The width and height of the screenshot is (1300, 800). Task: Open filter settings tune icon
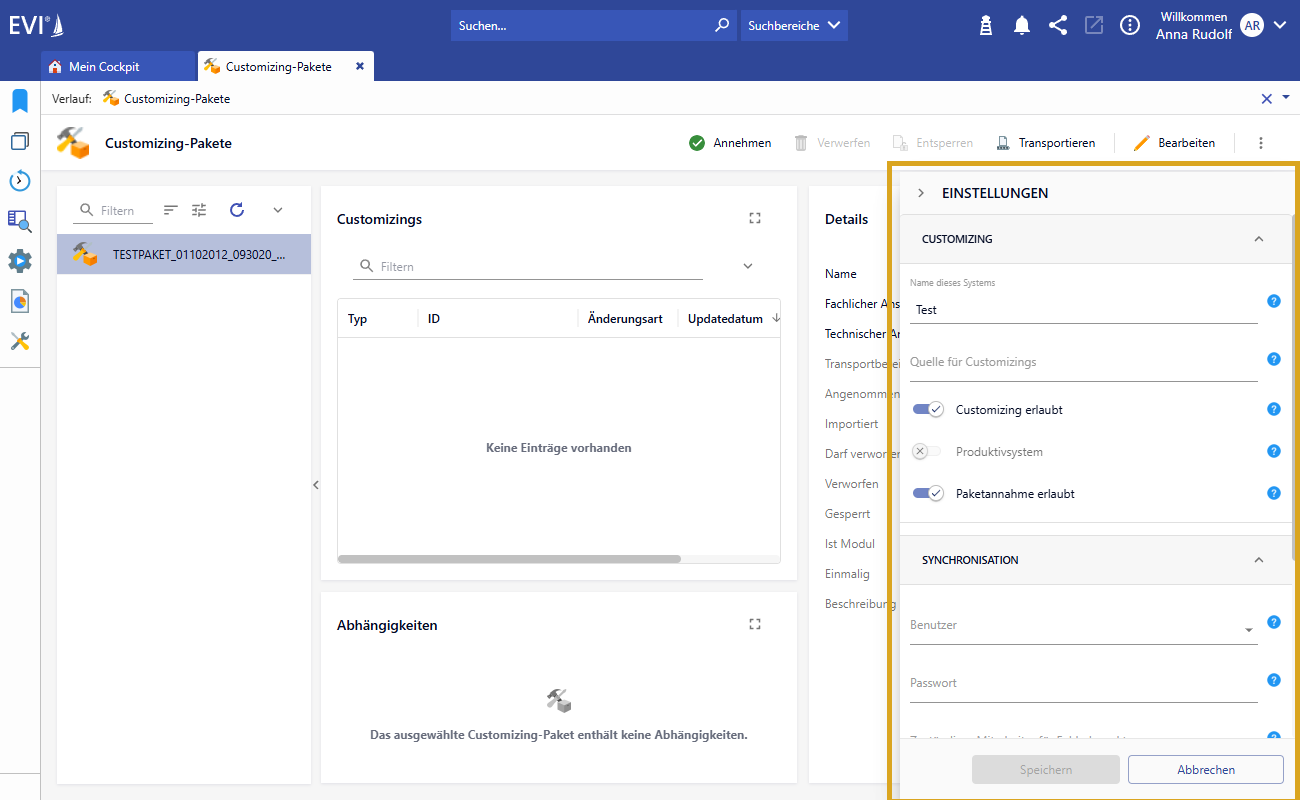[199, 210]
